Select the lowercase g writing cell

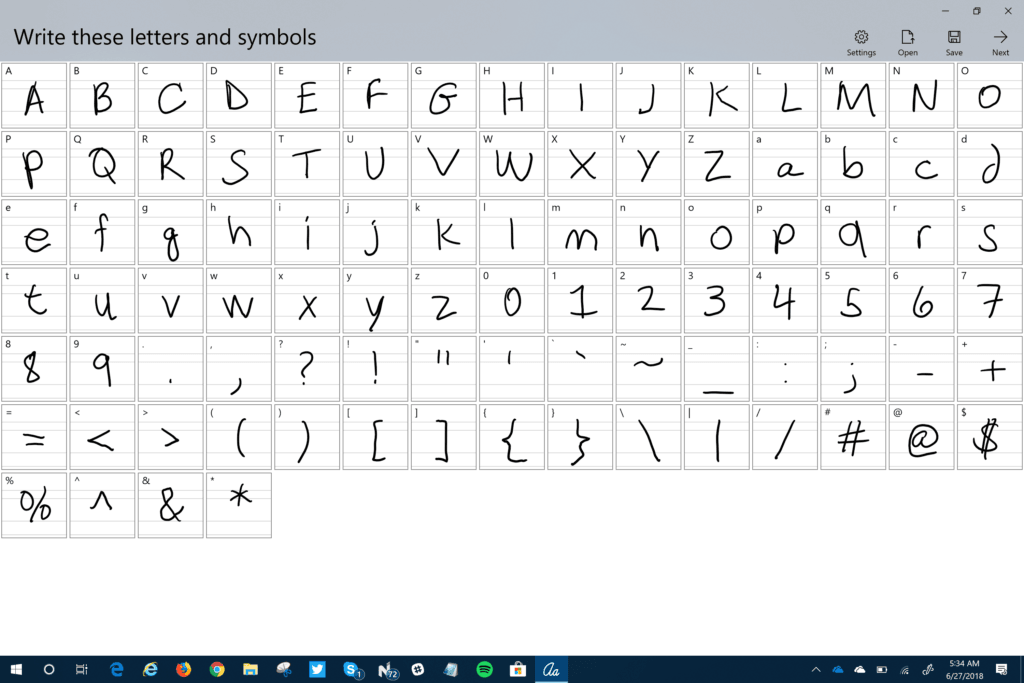pos(171,232)
